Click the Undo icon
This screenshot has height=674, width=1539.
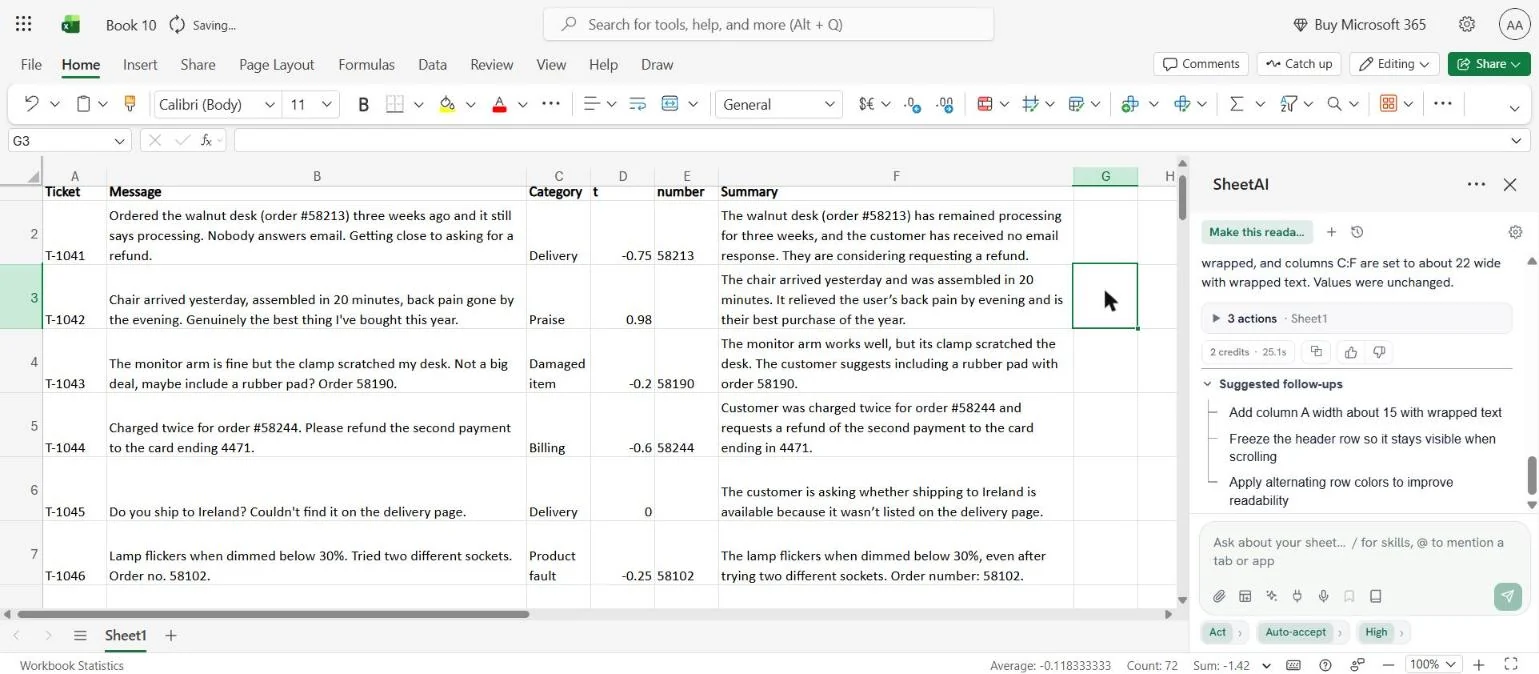click(31, 104)
